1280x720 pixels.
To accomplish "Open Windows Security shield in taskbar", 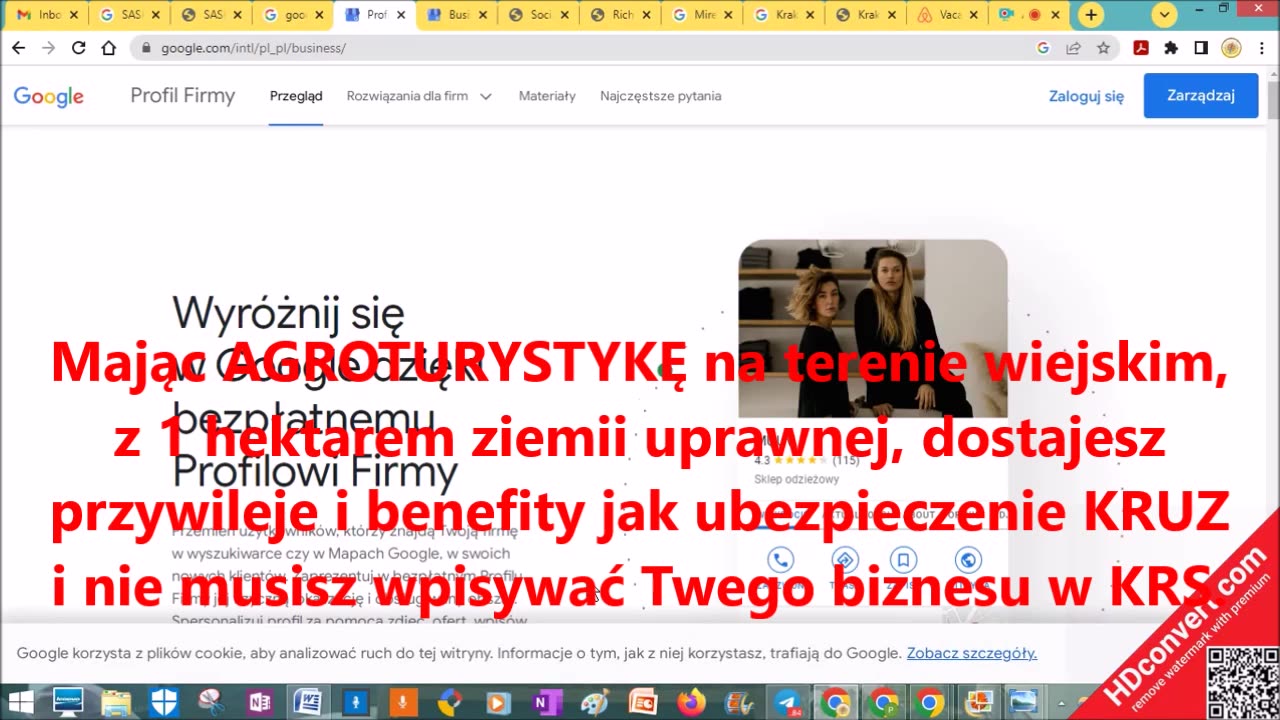I will pyautogui.click(x=164, y=703).
